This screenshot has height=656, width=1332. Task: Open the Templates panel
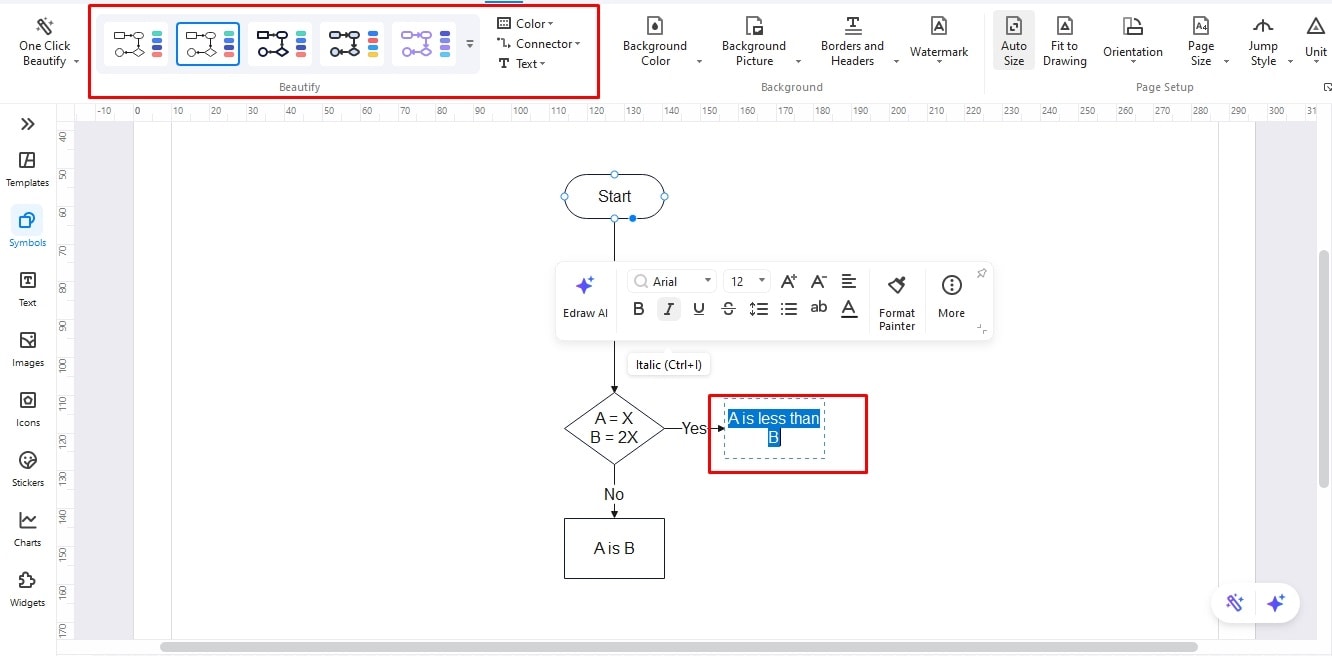28,168
